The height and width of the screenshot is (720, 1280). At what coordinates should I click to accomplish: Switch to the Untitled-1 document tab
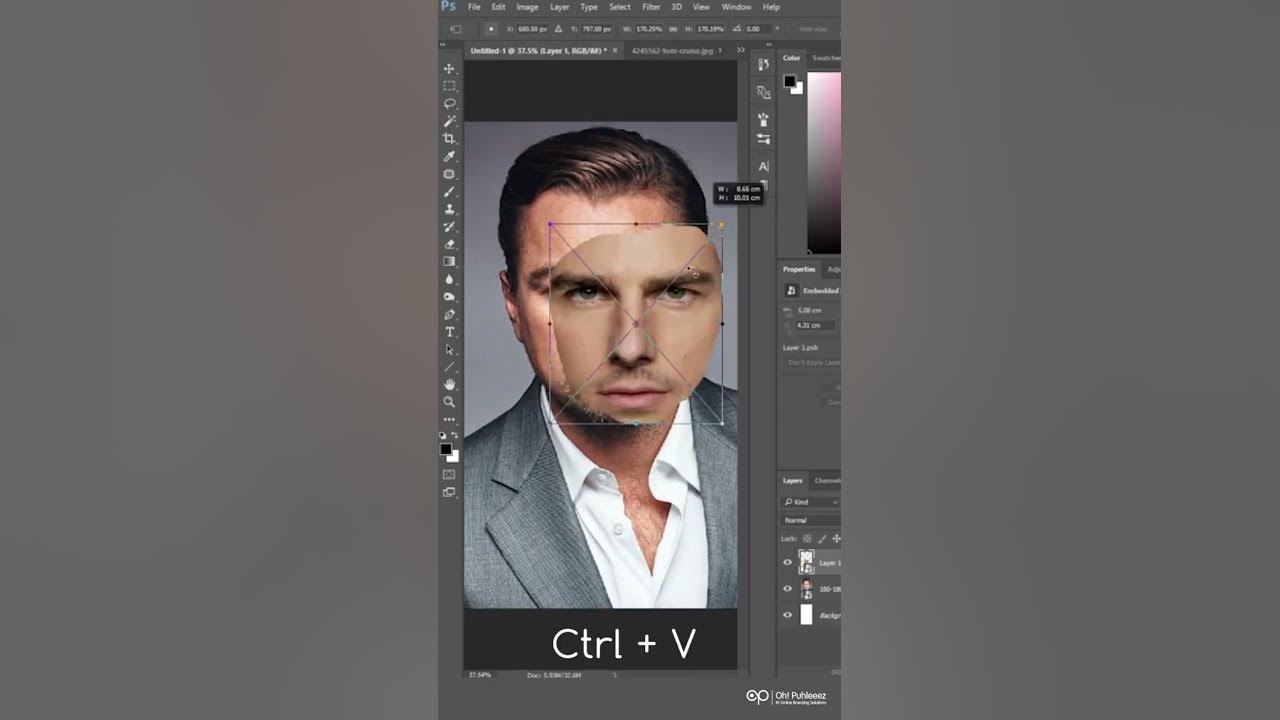tap(538, 50)
